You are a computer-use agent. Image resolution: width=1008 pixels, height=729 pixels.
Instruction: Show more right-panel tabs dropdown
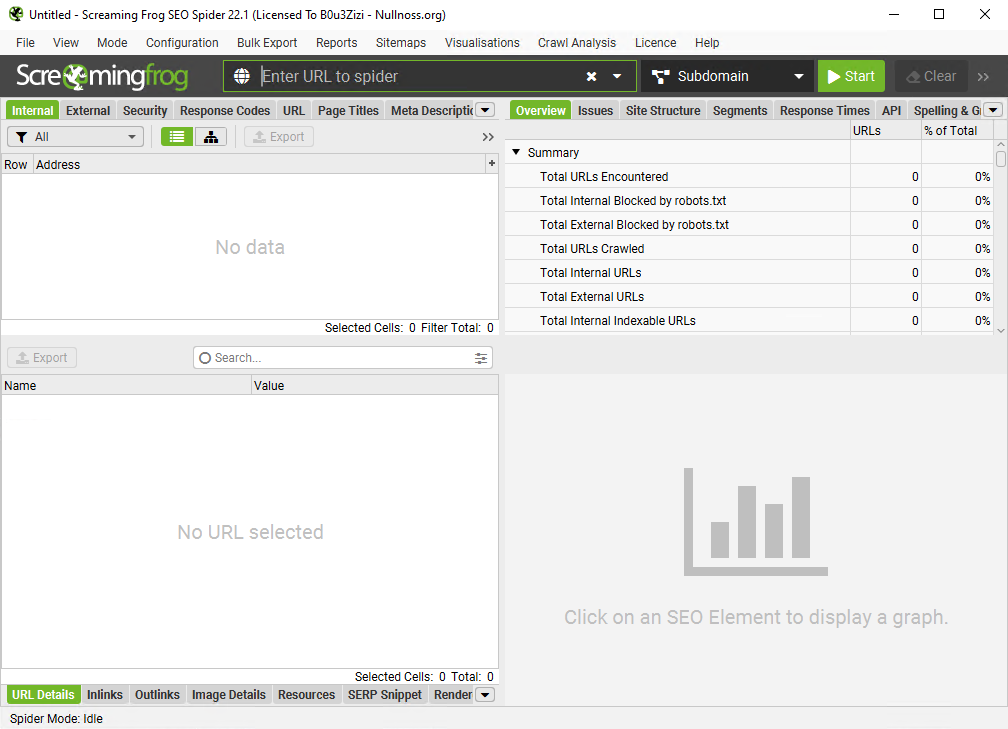993,110
